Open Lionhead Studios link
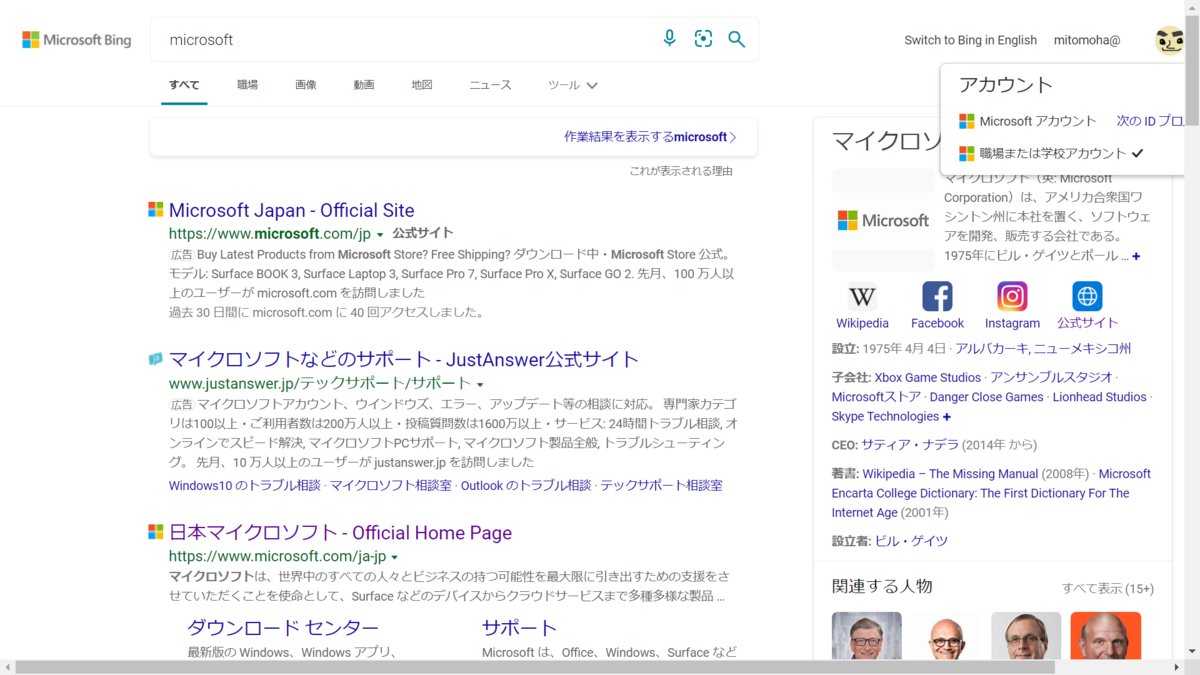This screenshot has width=1200, height=675. 1099,397
